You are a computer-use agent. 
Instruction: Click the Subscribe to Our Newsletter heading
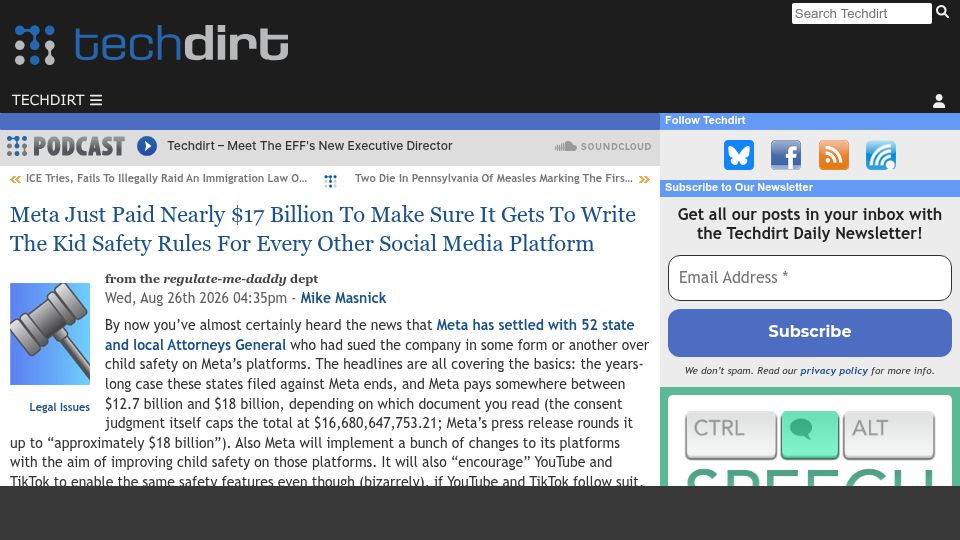pos(739,187)
